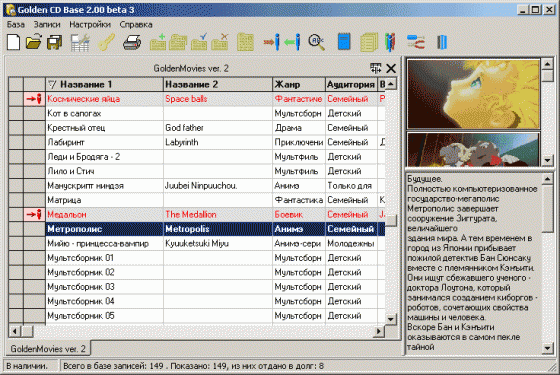Open search with the magnifier Abc icon
The image size is (560, 375).
point(317,42)
